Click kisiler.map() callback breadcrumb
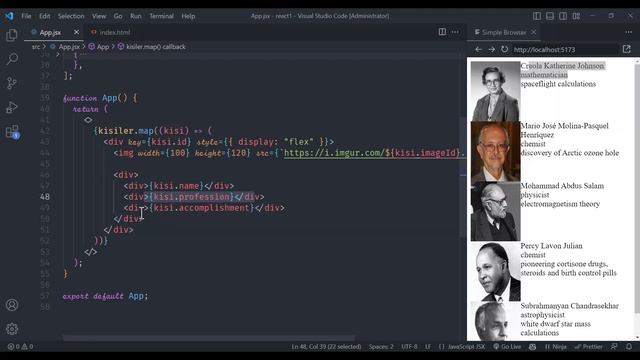Image resolution: width=640 pixels, height=360 pixels. [x=152, y=47]
